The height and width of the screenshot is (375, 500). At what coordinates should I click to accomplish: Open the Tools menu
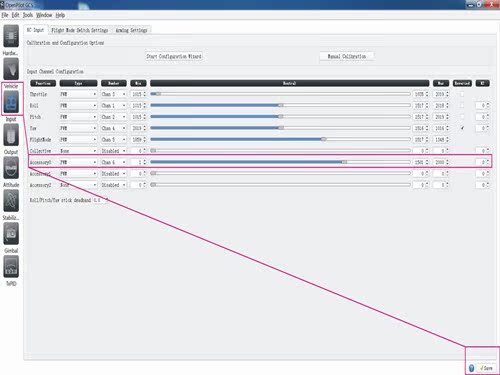pyautogui.click(x=28, y=15)
